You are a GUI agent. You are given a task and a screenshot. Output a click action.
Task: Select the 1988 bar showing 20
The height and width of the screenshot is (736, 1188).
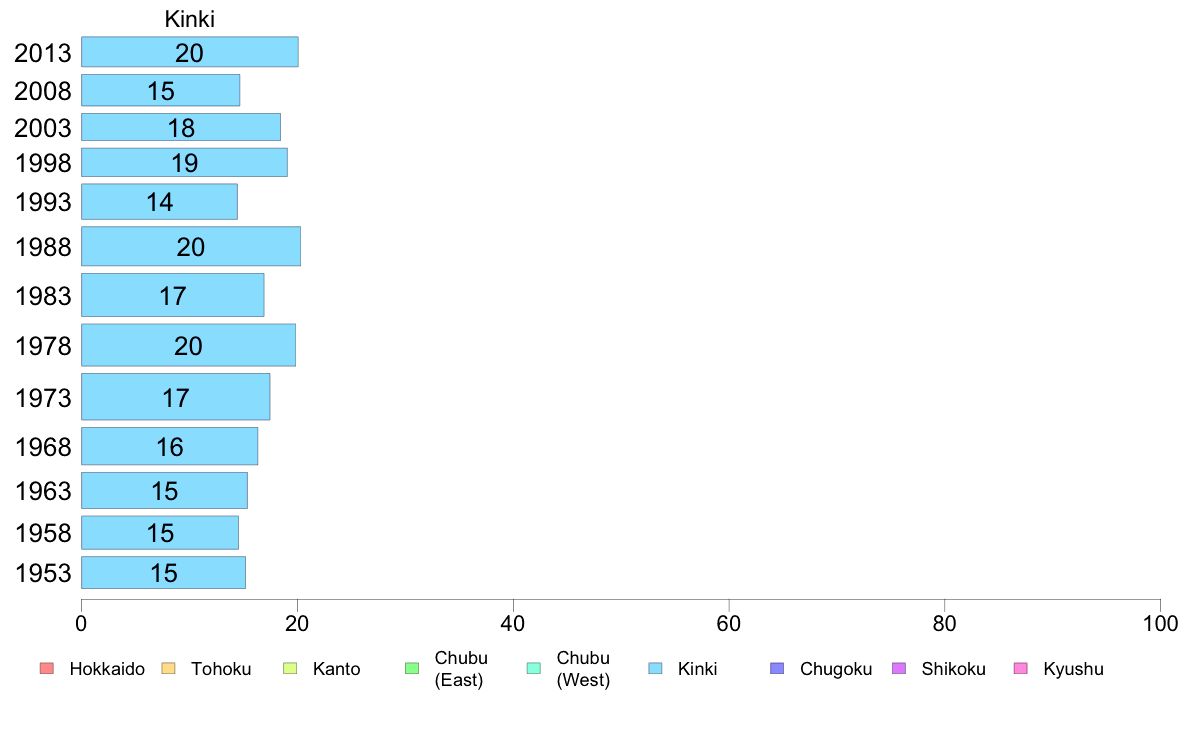point(190,246)
